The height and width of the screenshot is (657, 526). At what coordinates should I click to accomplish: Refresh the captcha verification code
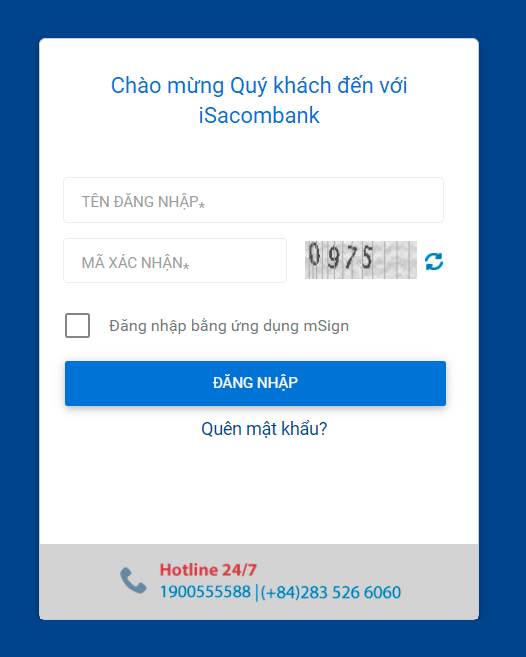pos(434,261)
